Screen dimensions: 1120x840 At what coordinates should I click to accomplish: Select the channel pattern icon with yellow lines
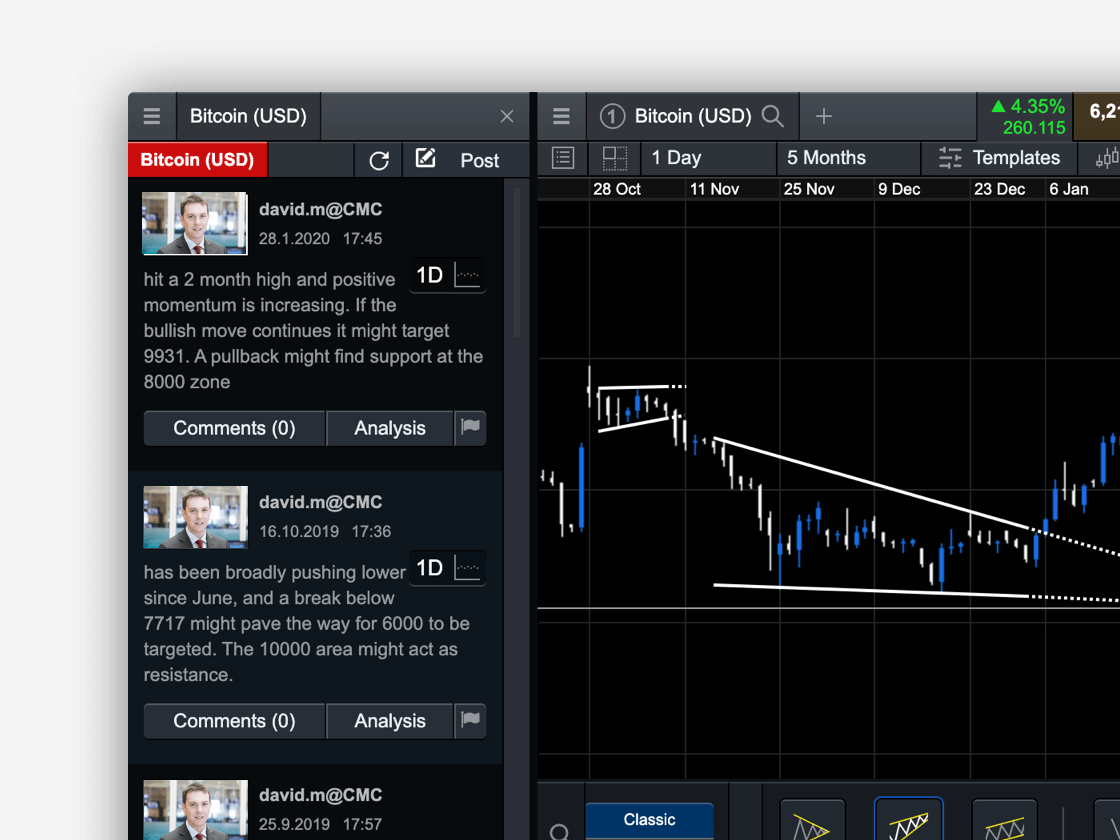click(1004, 821)
